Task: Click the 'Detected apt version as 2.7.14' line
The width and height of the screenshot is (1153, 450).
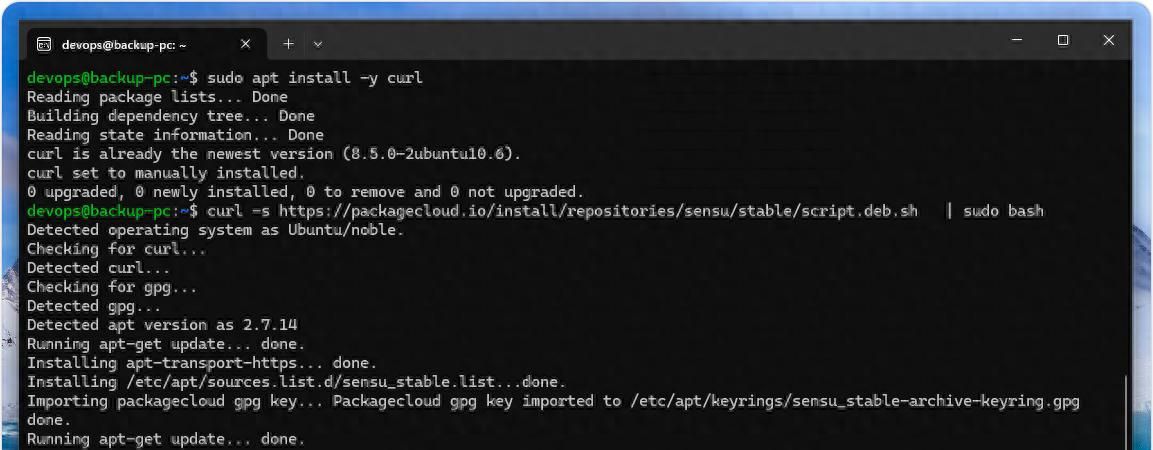Action: [162, 325]
